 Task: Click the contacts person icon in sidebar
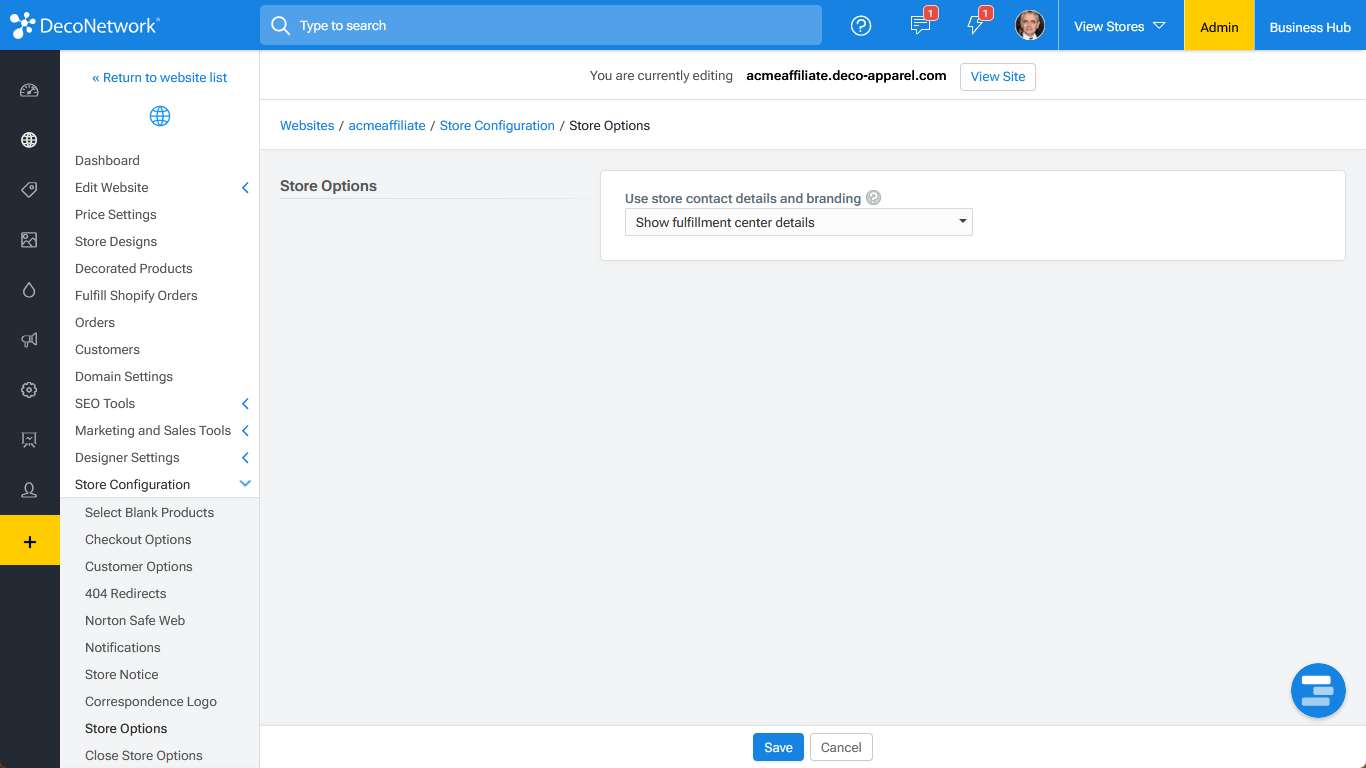[x=29, y=490]
